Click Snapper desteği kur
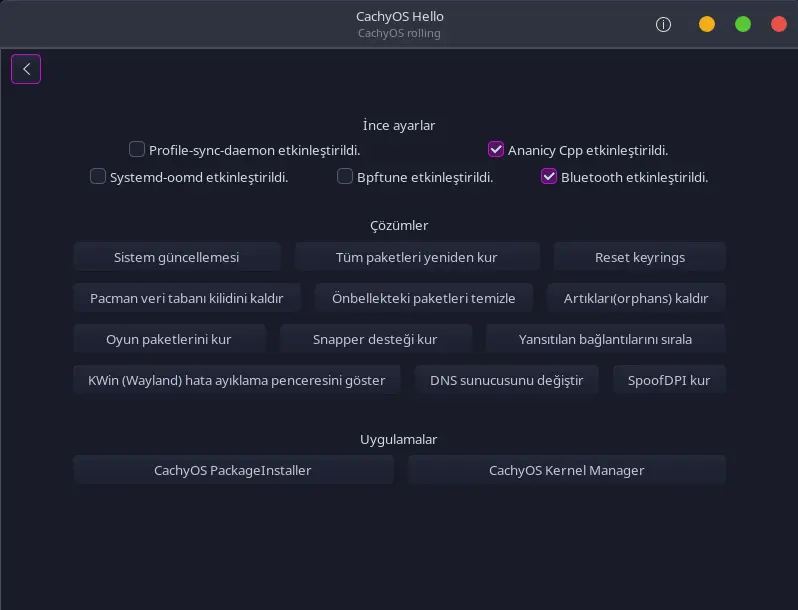Viewport: 798px width, 610px height. 376,339
